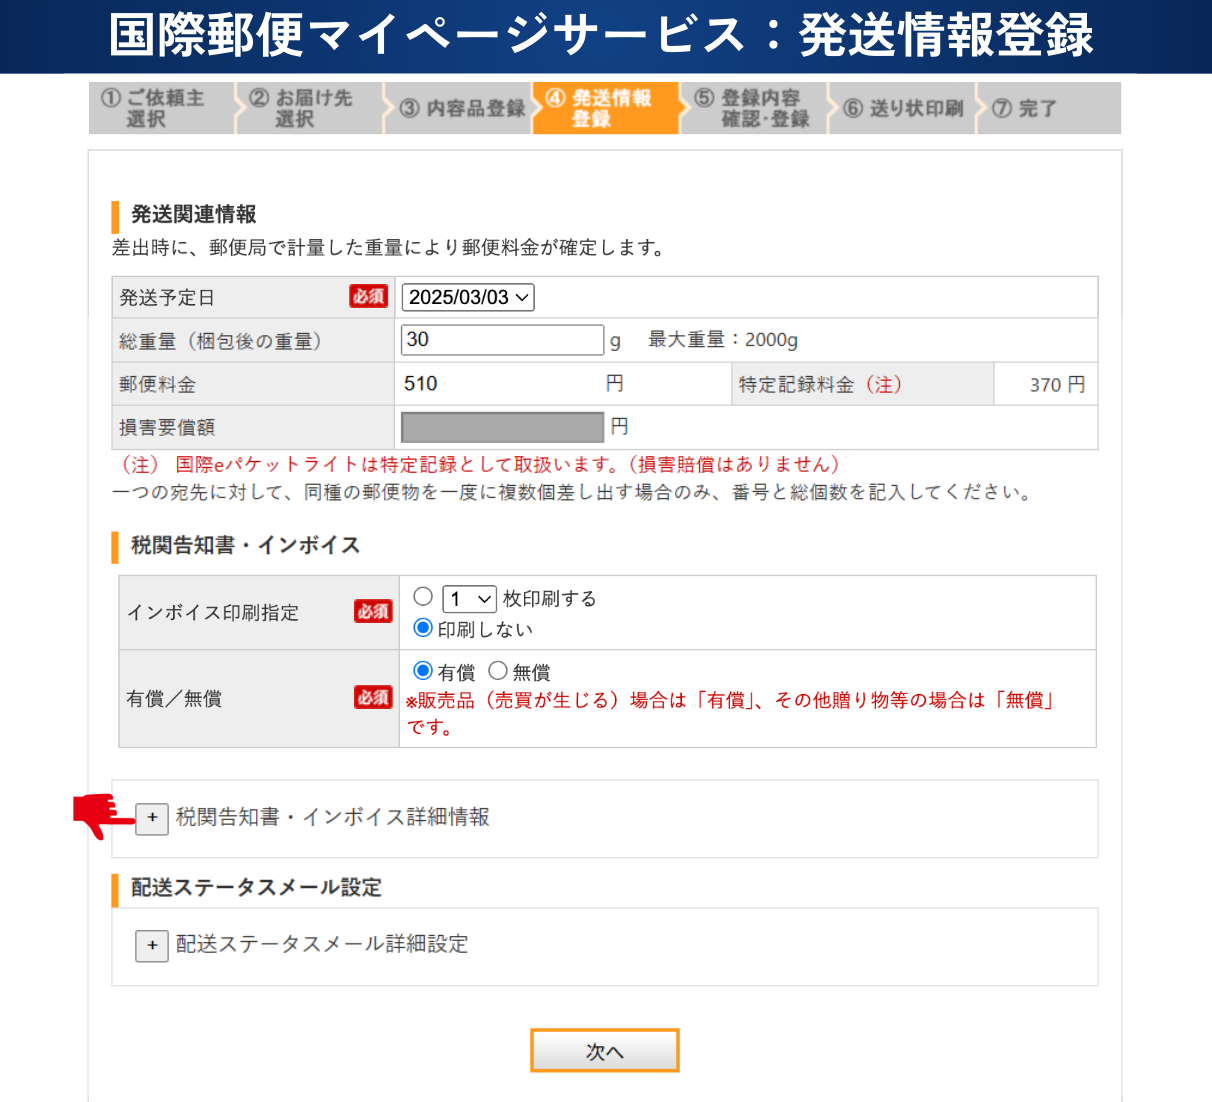Select step 4 発送情報登録 tab

coord(606,108)
